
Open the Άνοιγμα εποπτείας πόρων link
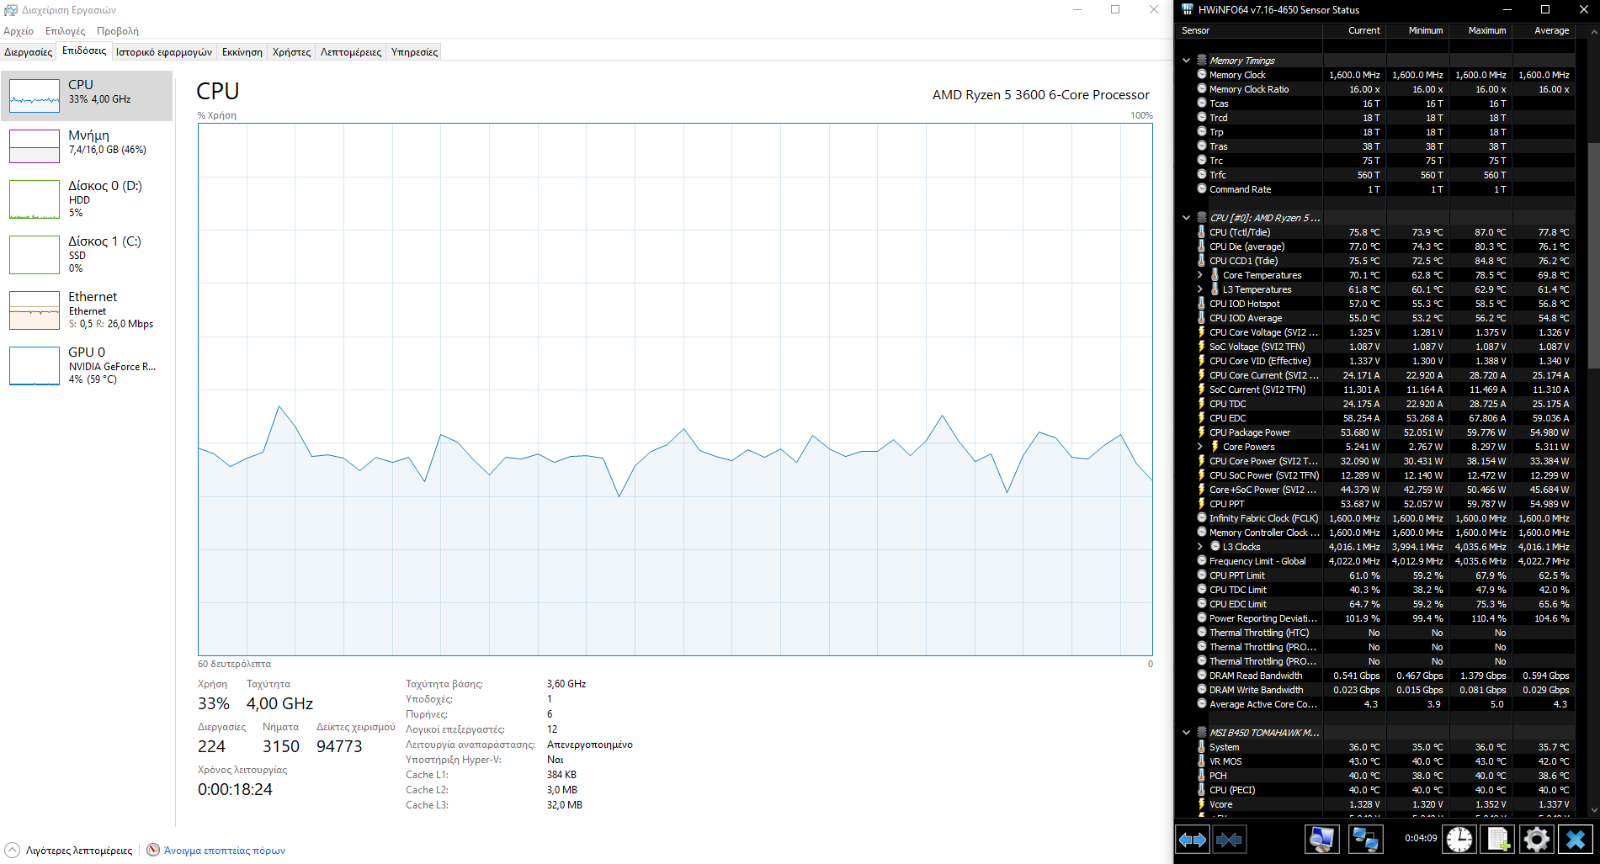click(224, 851)
